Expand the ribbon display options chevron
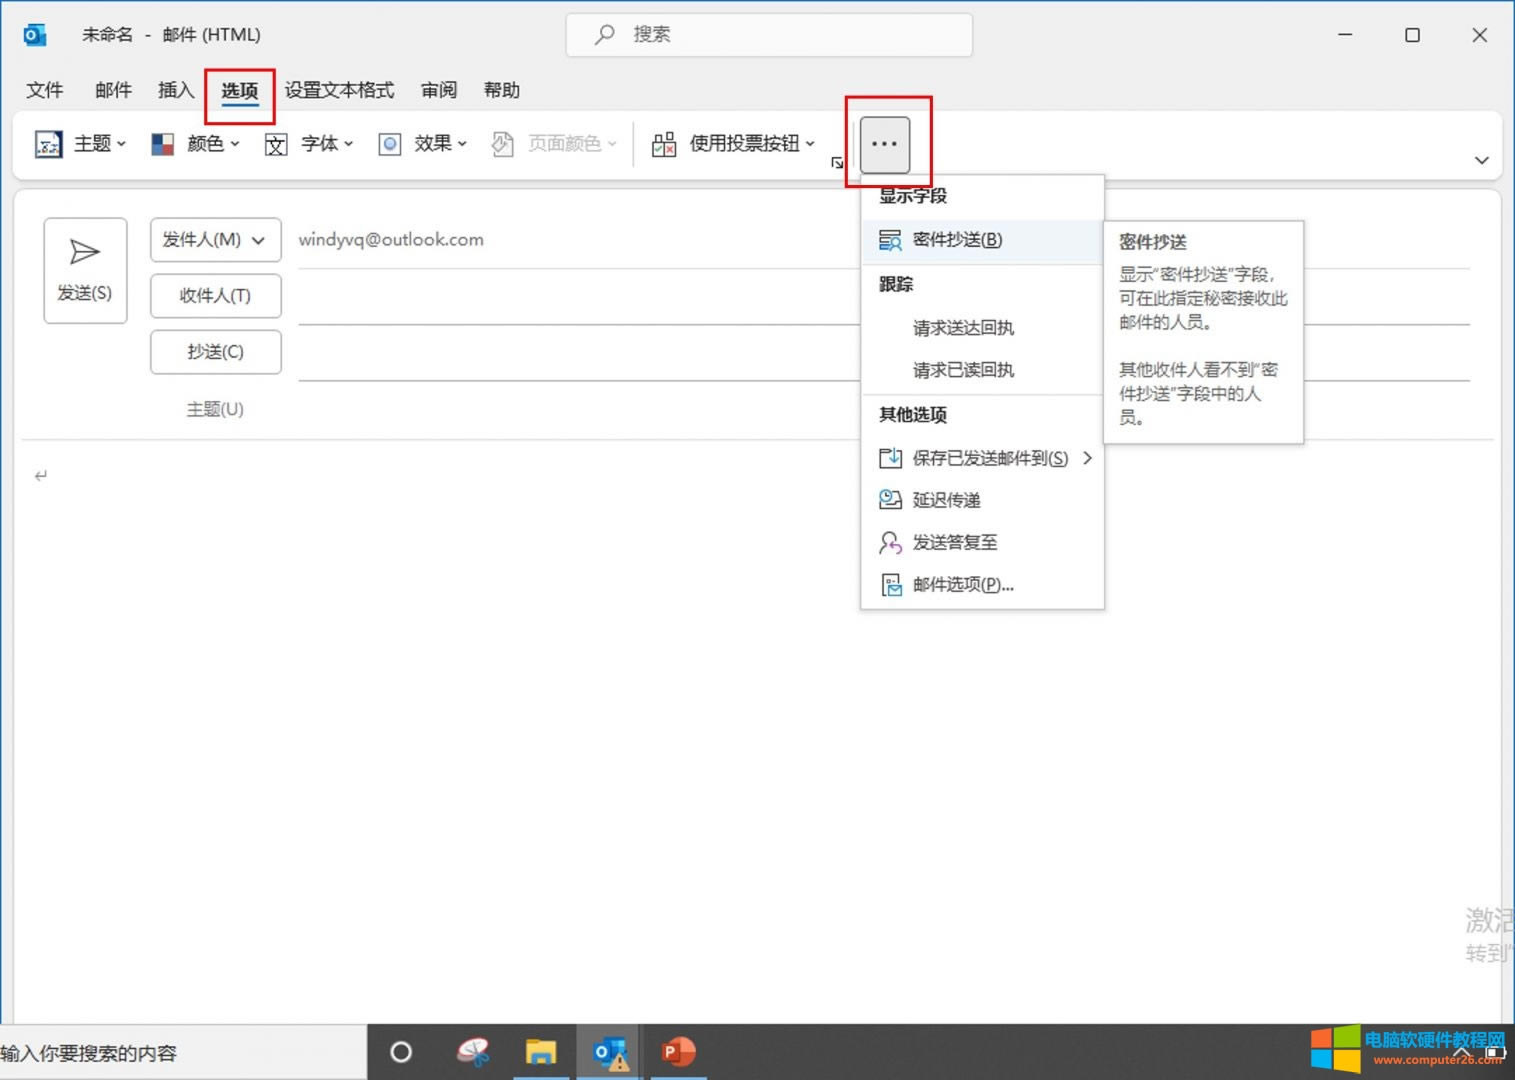The height and width of the screenshot is (1080, 1515). click(x=1481, y=160)
